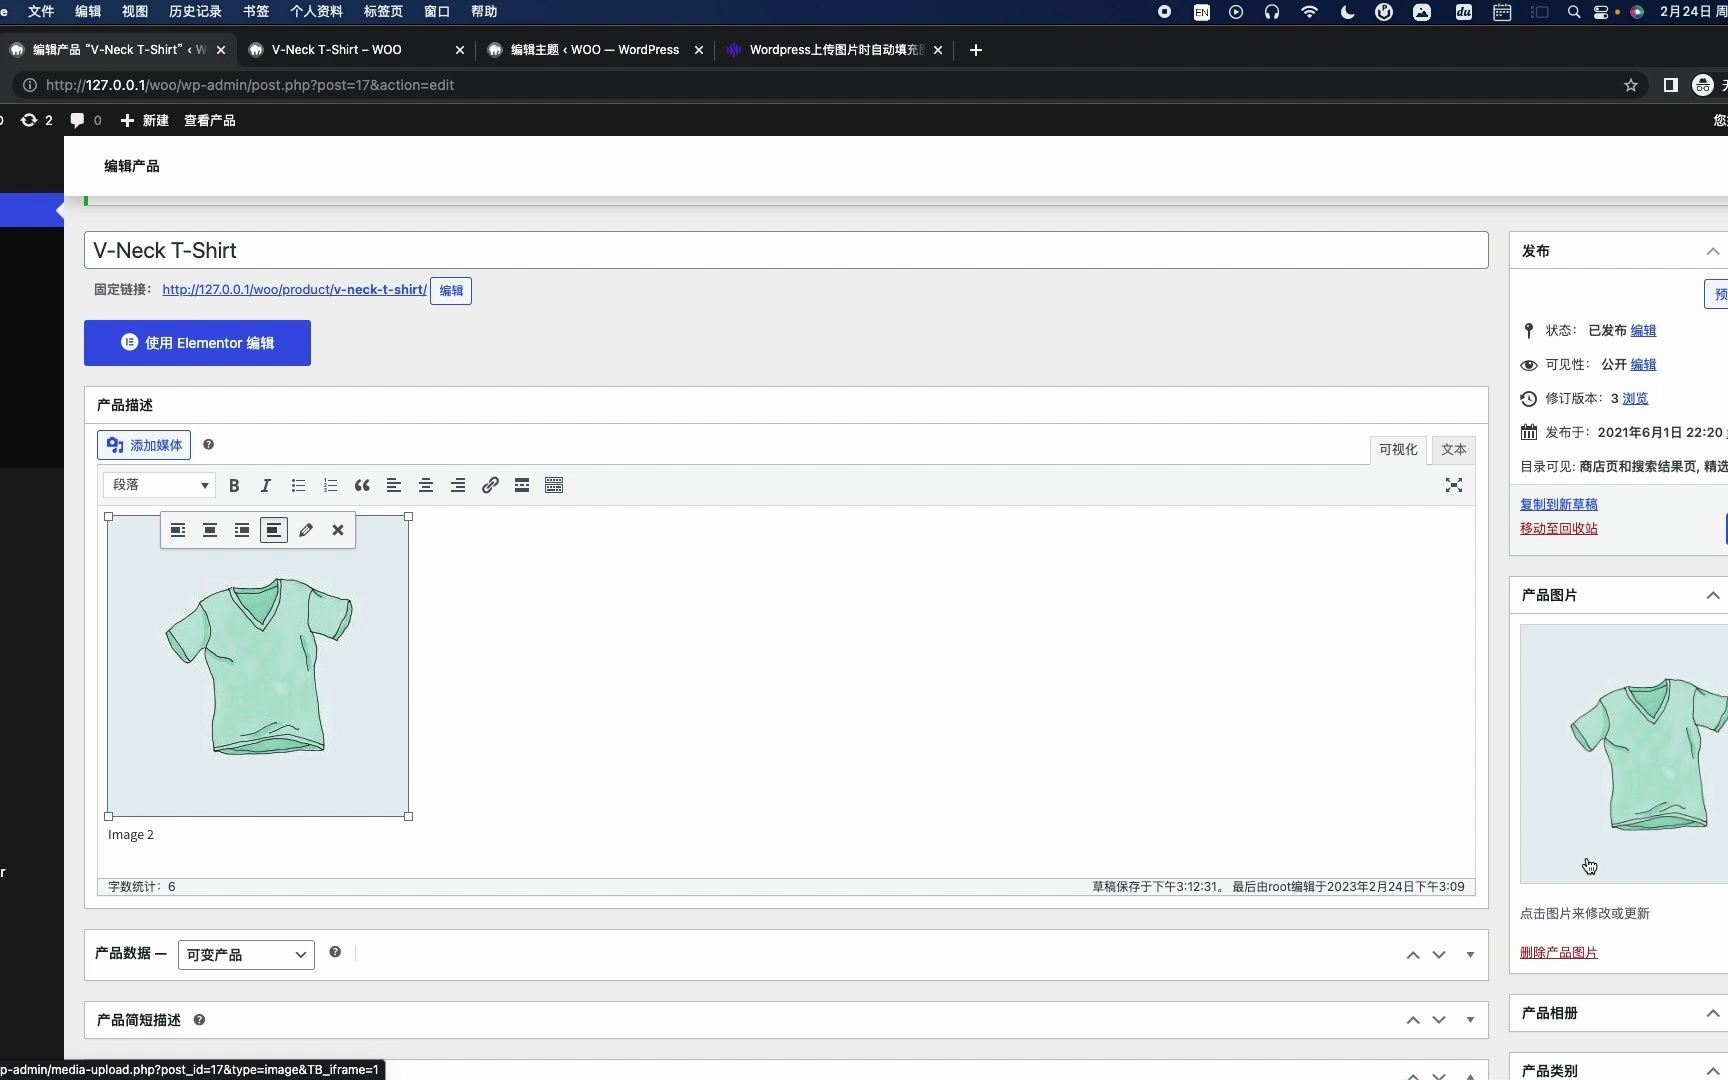Remove the image with X icon
The width and height of the screenshot is (1728, 1080).
pos(338,530)
